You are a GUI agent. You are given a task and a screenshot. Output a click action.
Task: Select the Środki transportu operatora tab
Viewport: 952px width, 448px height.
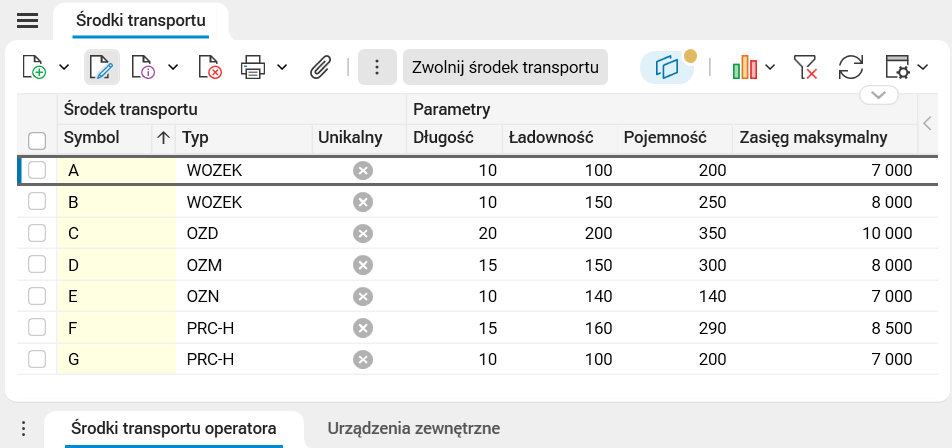tap(174, 428)
